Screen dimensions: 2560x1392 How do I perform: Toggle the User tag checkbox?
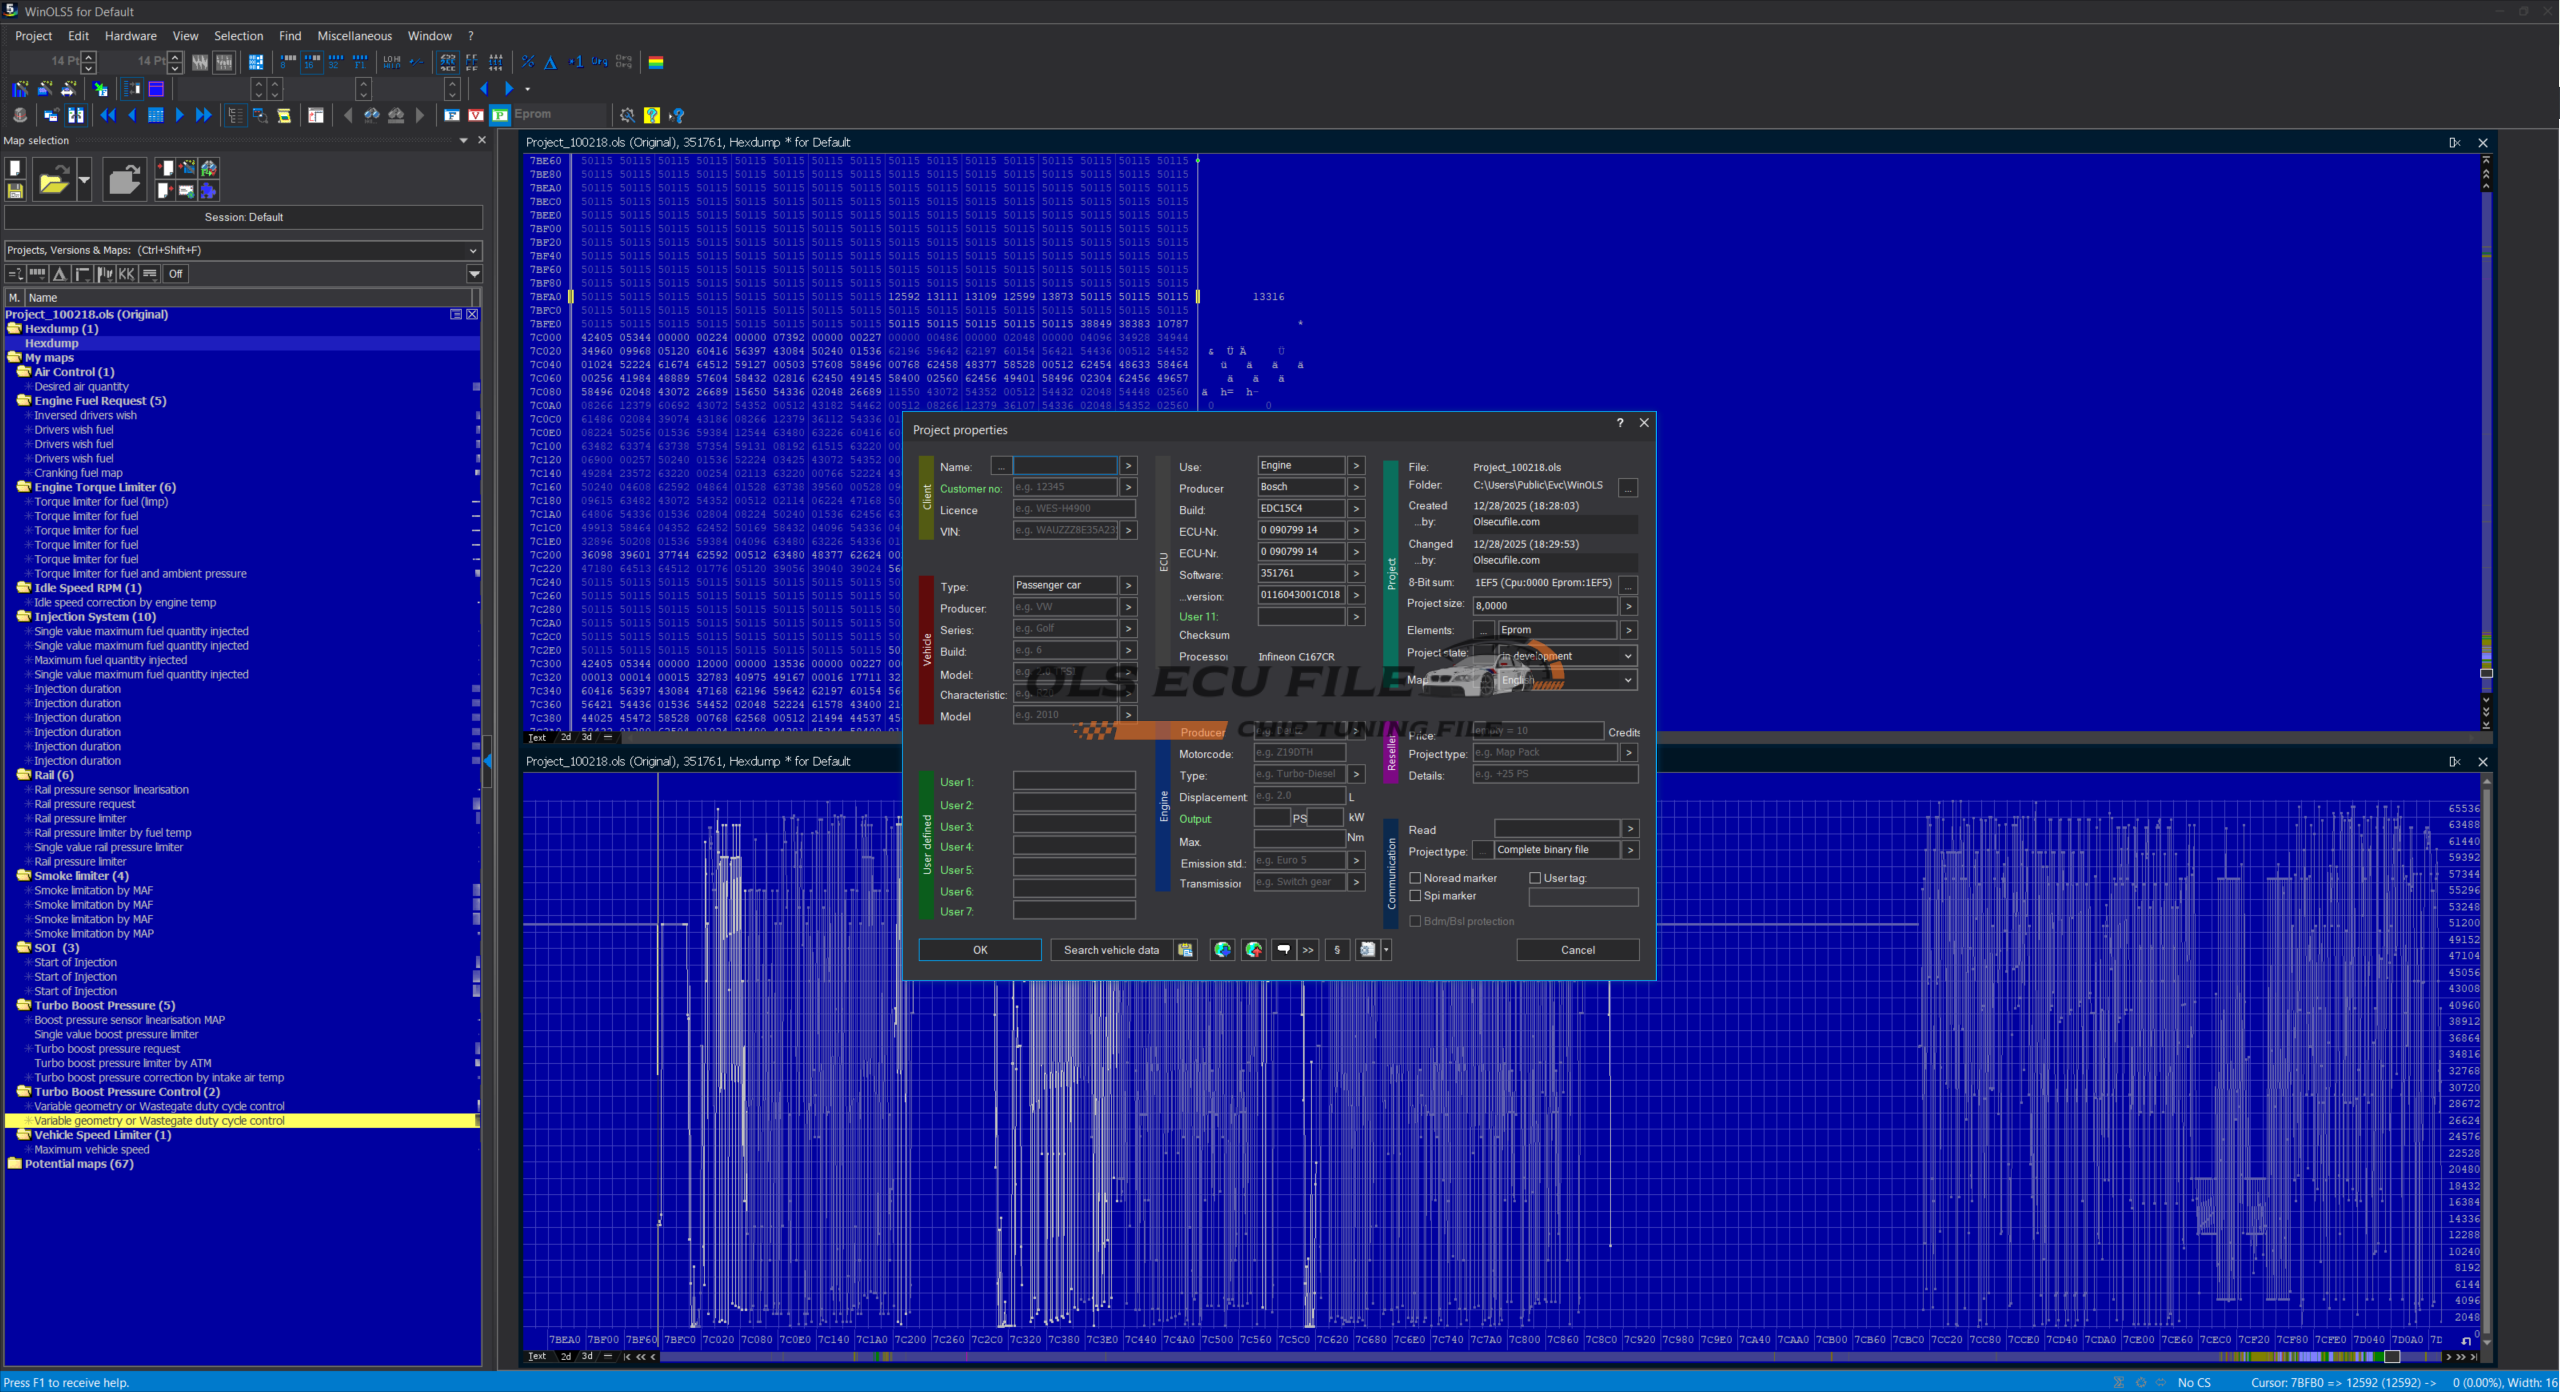pyautogui.click(x=1535, y=878)
